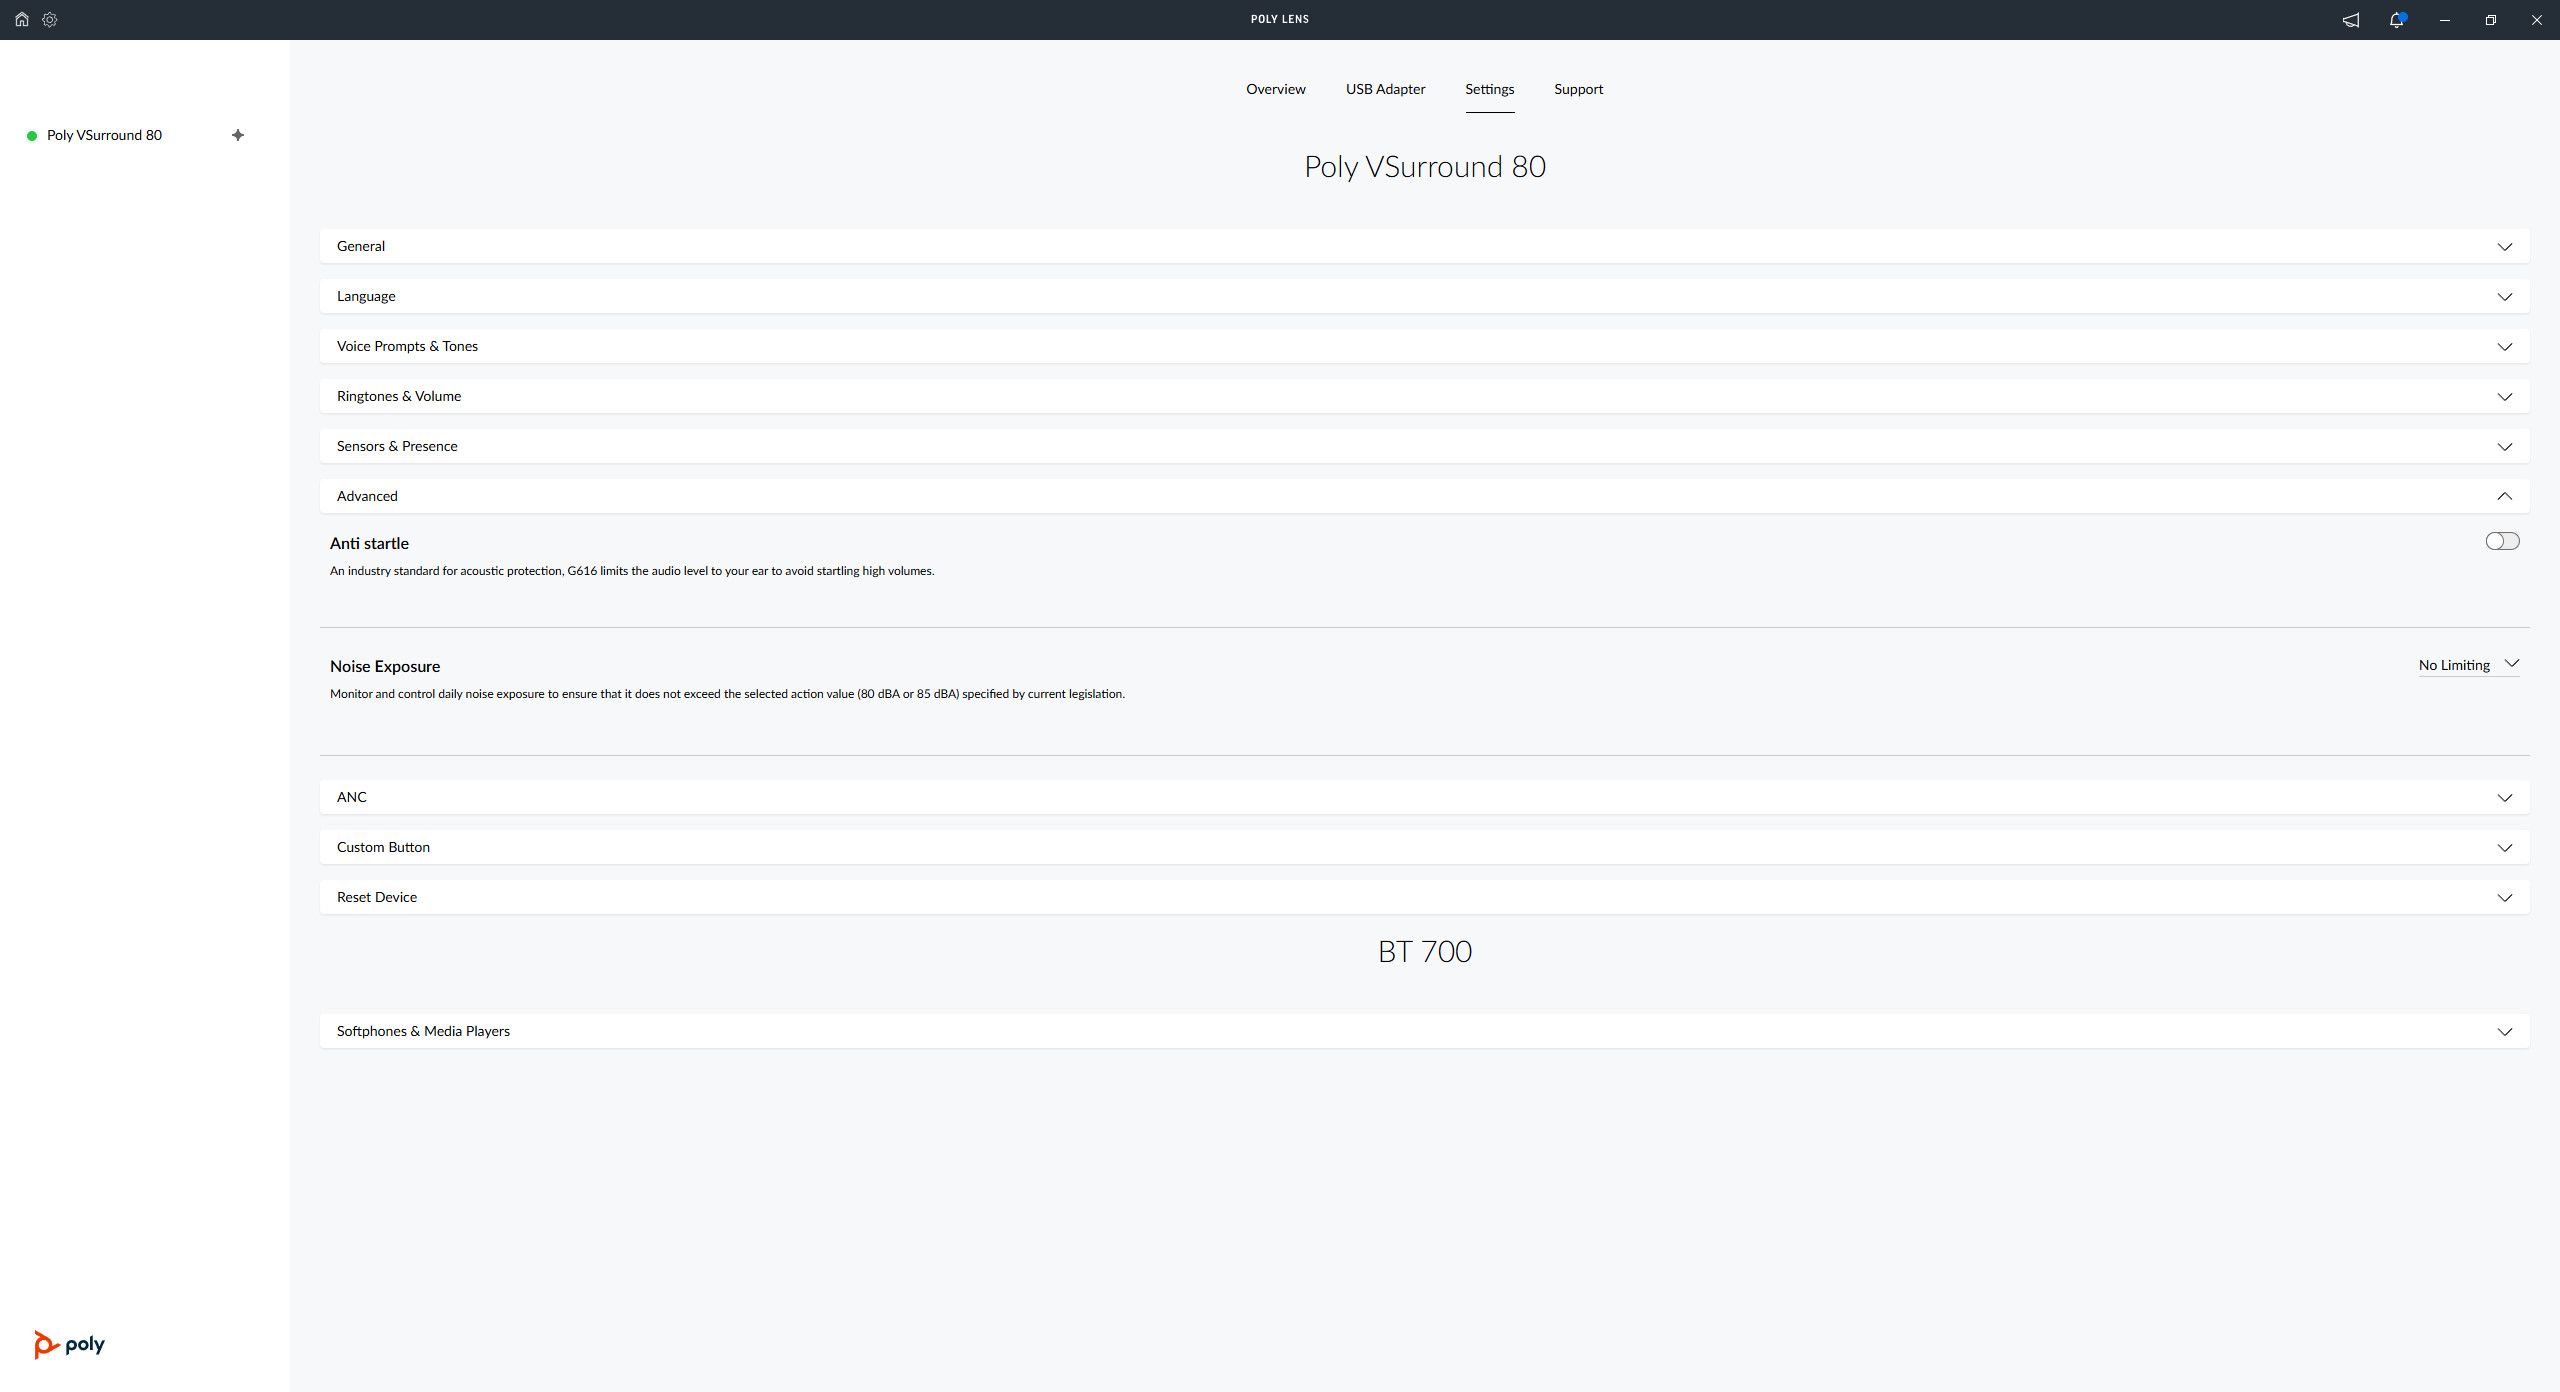Open app settings gear icon

click(x=50, y=19)
